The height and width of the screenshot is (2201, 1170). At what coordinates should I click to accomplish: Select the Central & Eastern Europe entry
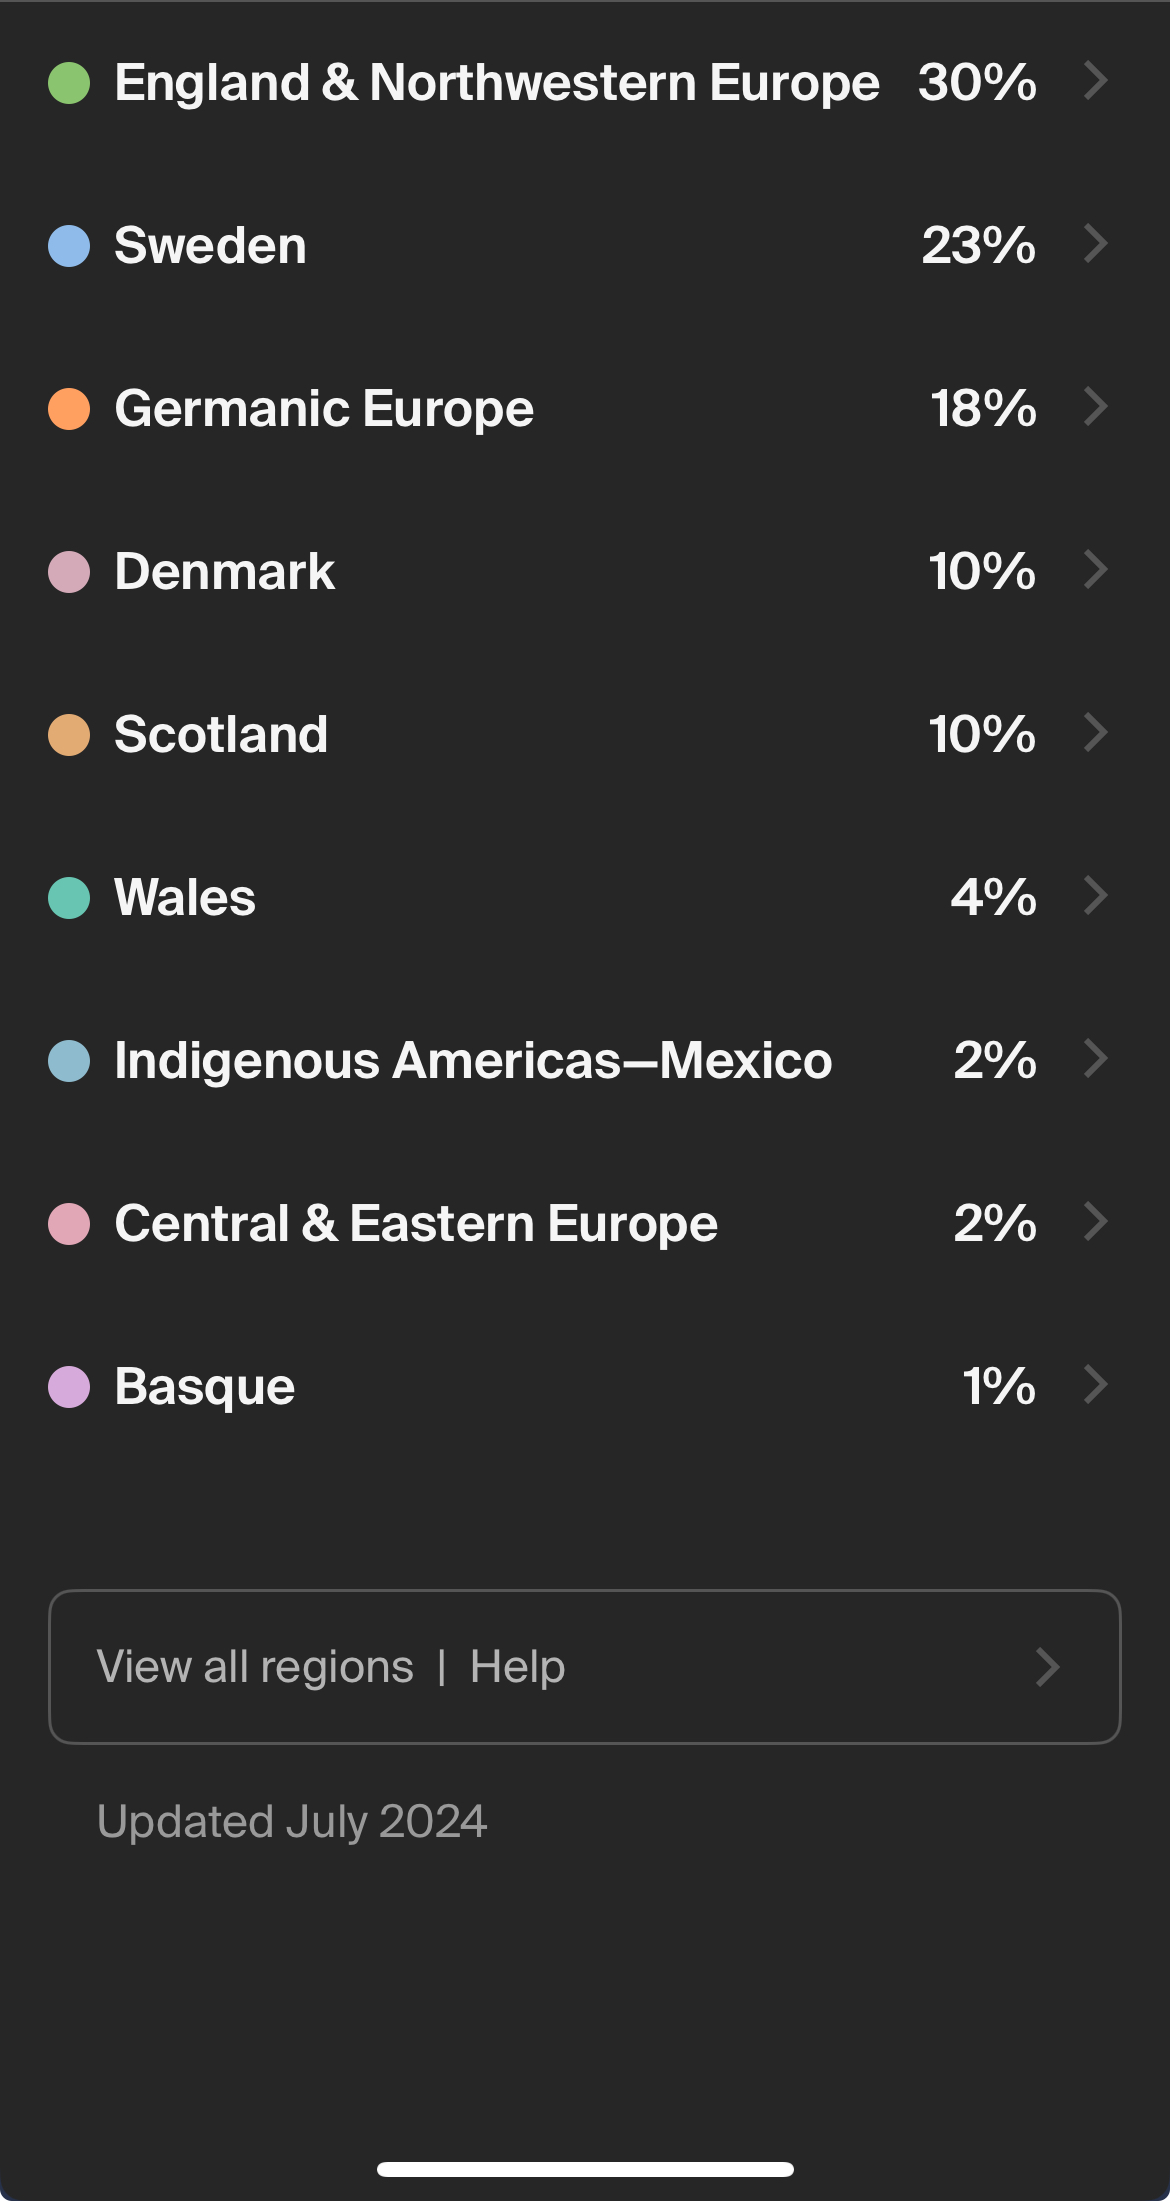click(415, 1224)
